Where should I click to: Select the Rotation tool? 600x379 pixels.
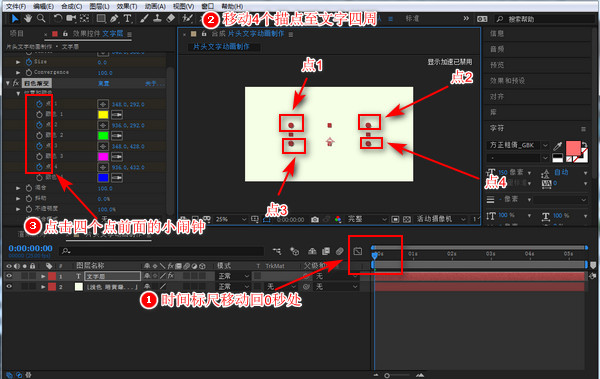pyautogui.click(x=58, y=18)
